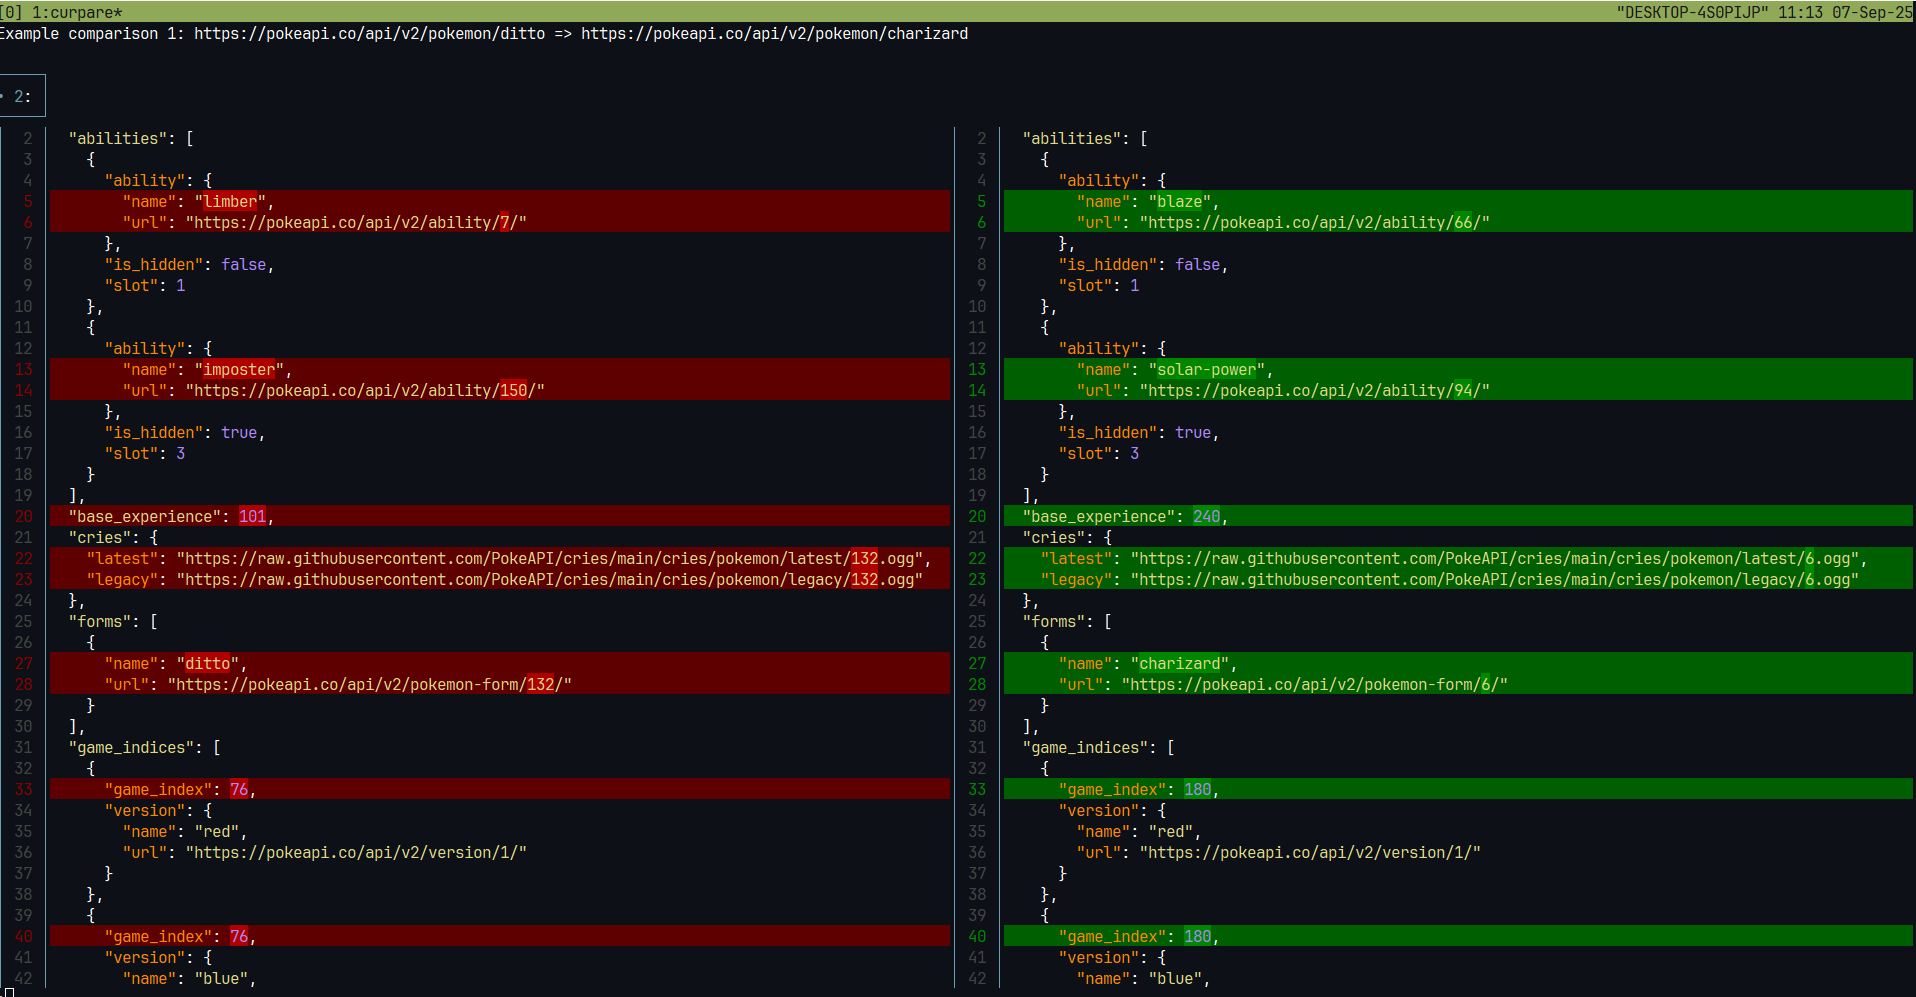The width and height of the screenshot is (1916, 997).
Task: Click line number 20 in the left gutter
Action: pos(23,516)
